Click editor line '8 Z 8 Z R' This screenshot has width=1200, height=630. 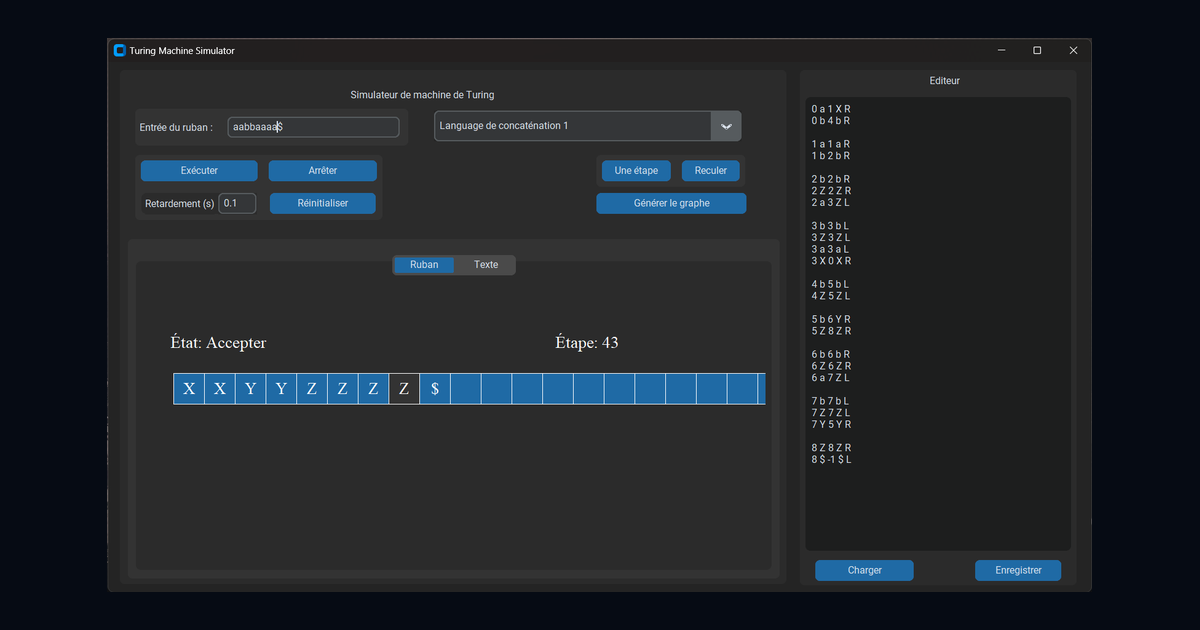(831, 448)
